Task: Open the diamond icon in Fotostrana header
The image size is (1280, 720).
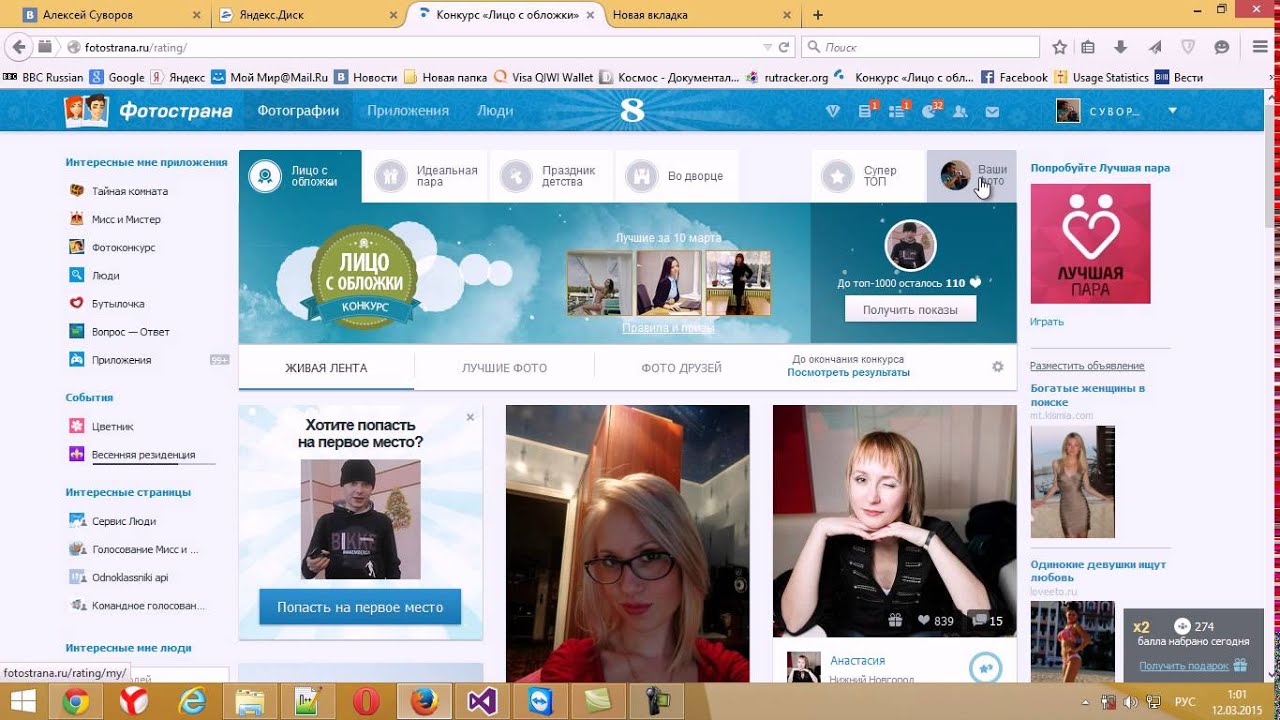Action: [834, 112]
